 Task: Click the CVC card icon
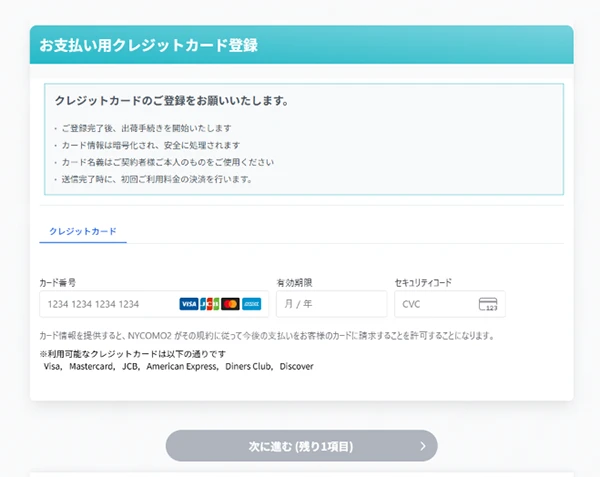488,304
